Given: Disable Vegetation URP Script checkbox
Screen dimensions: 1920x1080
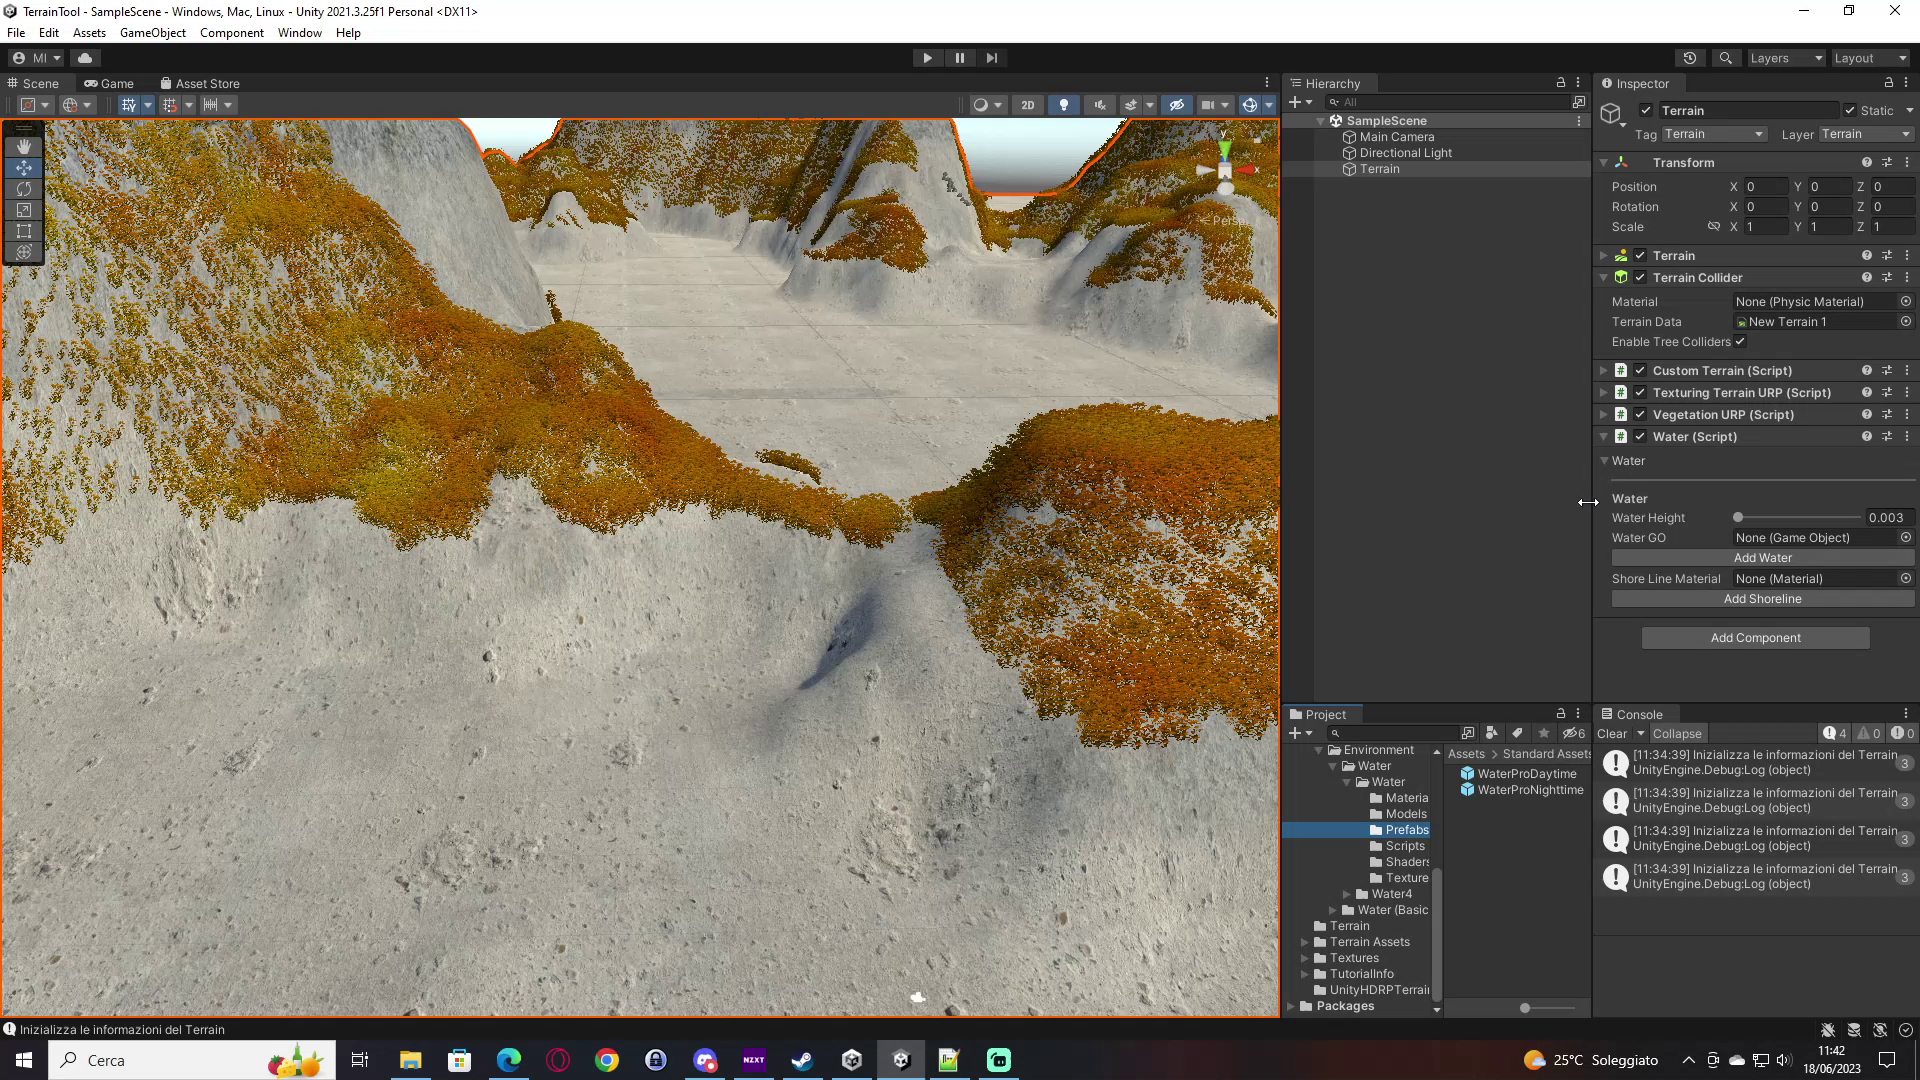Looking at the screenshot, I should point(1640,414).
